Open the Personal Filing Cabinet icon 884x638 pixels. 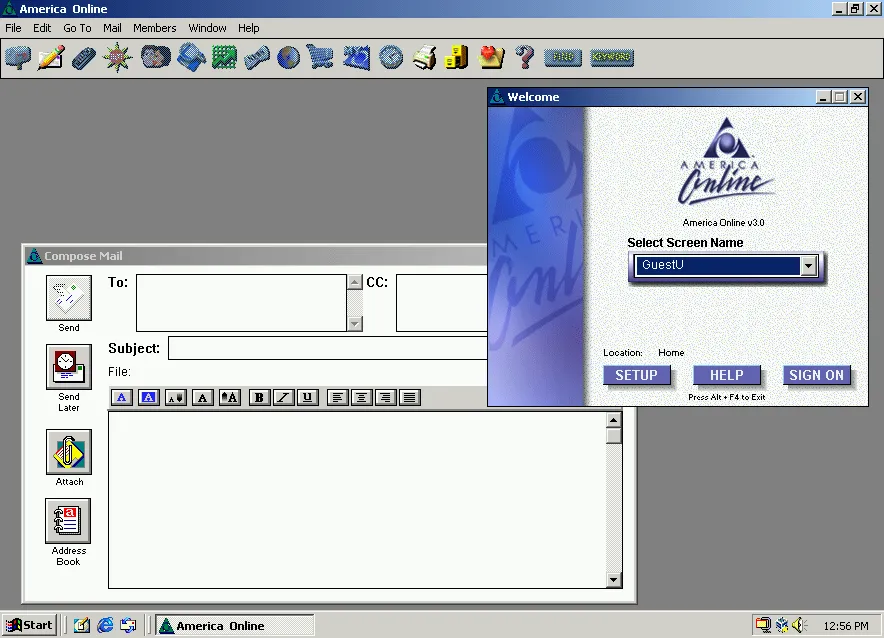(x=457, y=57)
